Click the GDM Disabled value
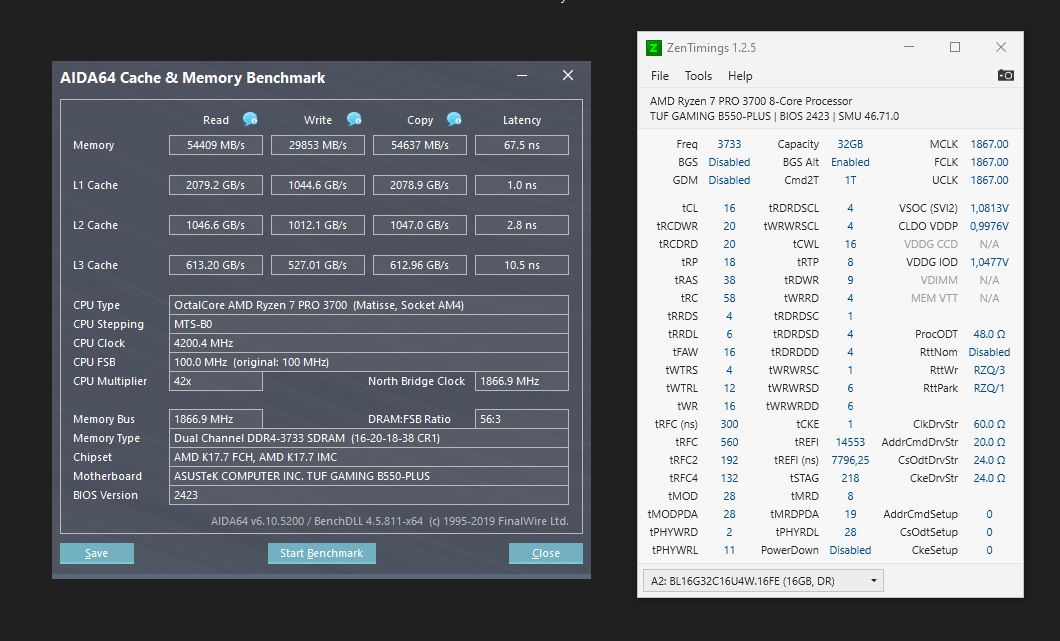The height and width of the screenshot is (641, 1060). pyautogui.click(x=729, y=180)
